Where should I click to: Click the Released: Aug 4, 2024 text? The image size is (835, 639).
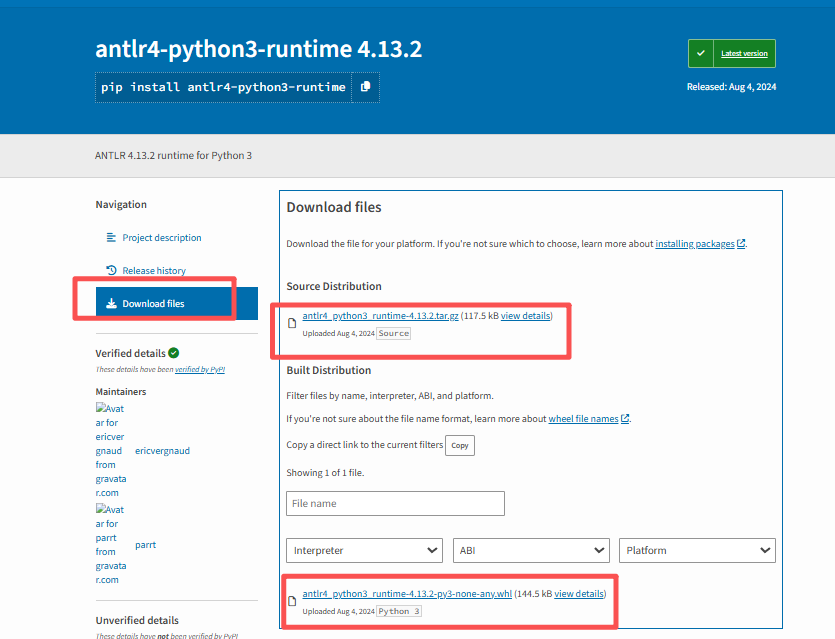[731, 87]
